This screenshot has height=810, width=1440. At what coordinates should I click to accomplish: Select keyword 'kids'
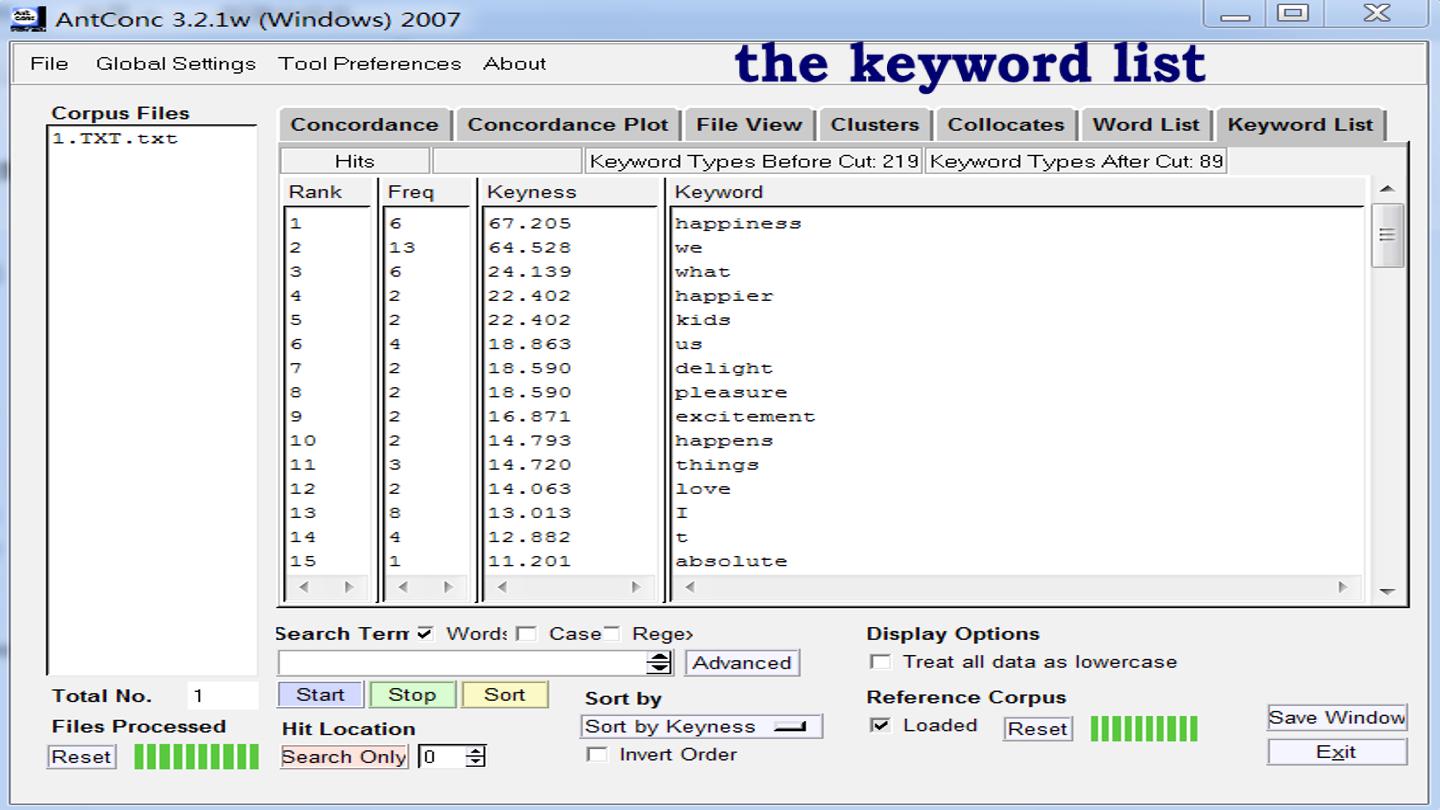coord(703,320)
